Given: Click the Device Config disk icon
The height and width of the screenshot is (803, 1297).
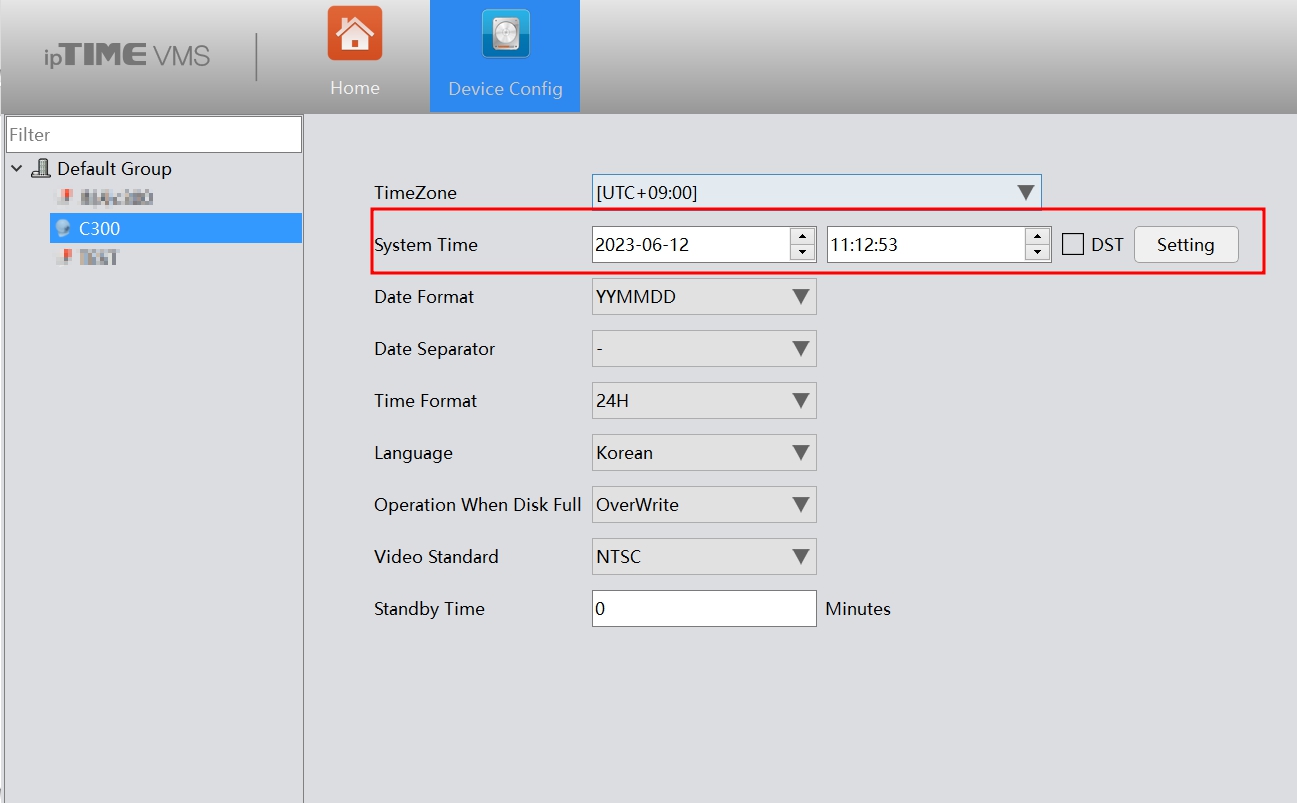Looking at the screenshot, I should pyautogui.click(x=505, y=34).
